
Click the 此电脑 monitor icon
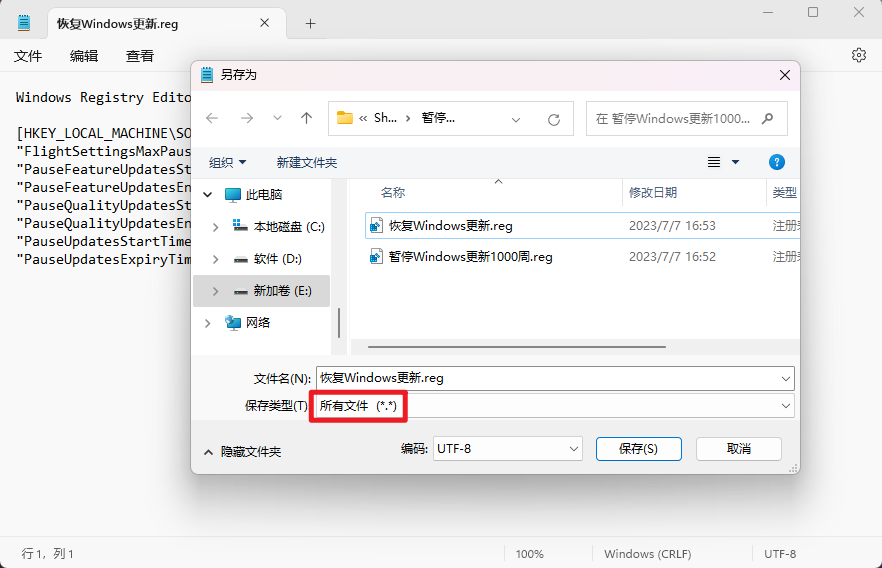tap(232, 195)
